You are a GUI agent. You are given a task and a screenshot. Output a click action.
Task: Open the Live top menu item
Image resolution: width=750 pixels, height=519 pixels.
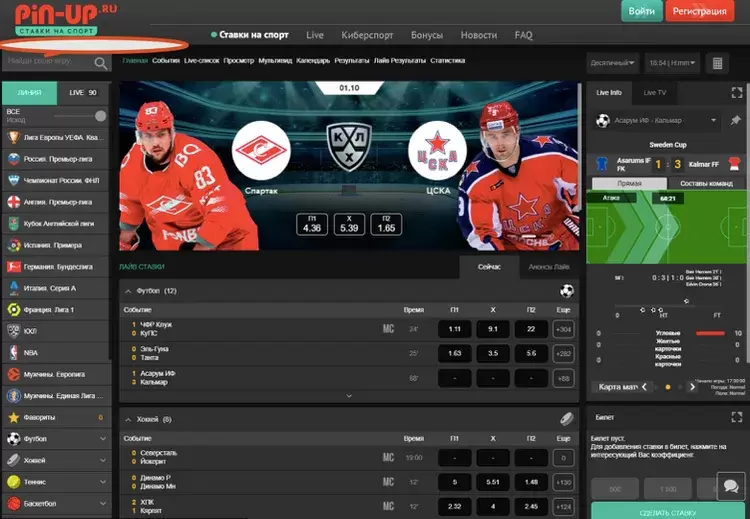315,35
